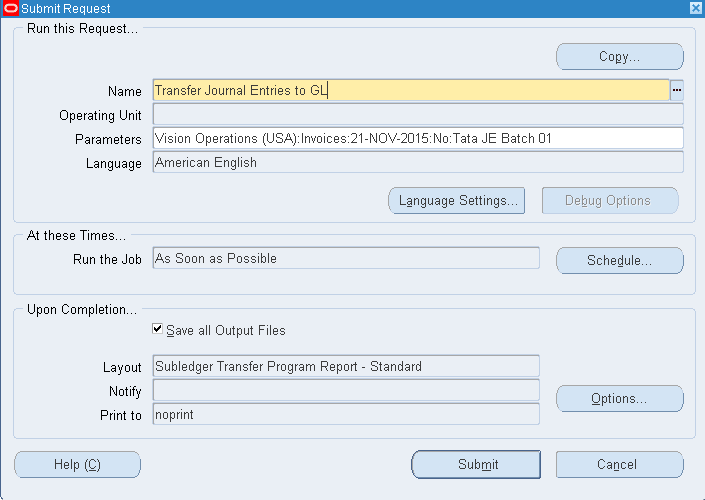Cancel the Submit Request dialog
This screenshot has height=500, width=705.
(619, 465)
